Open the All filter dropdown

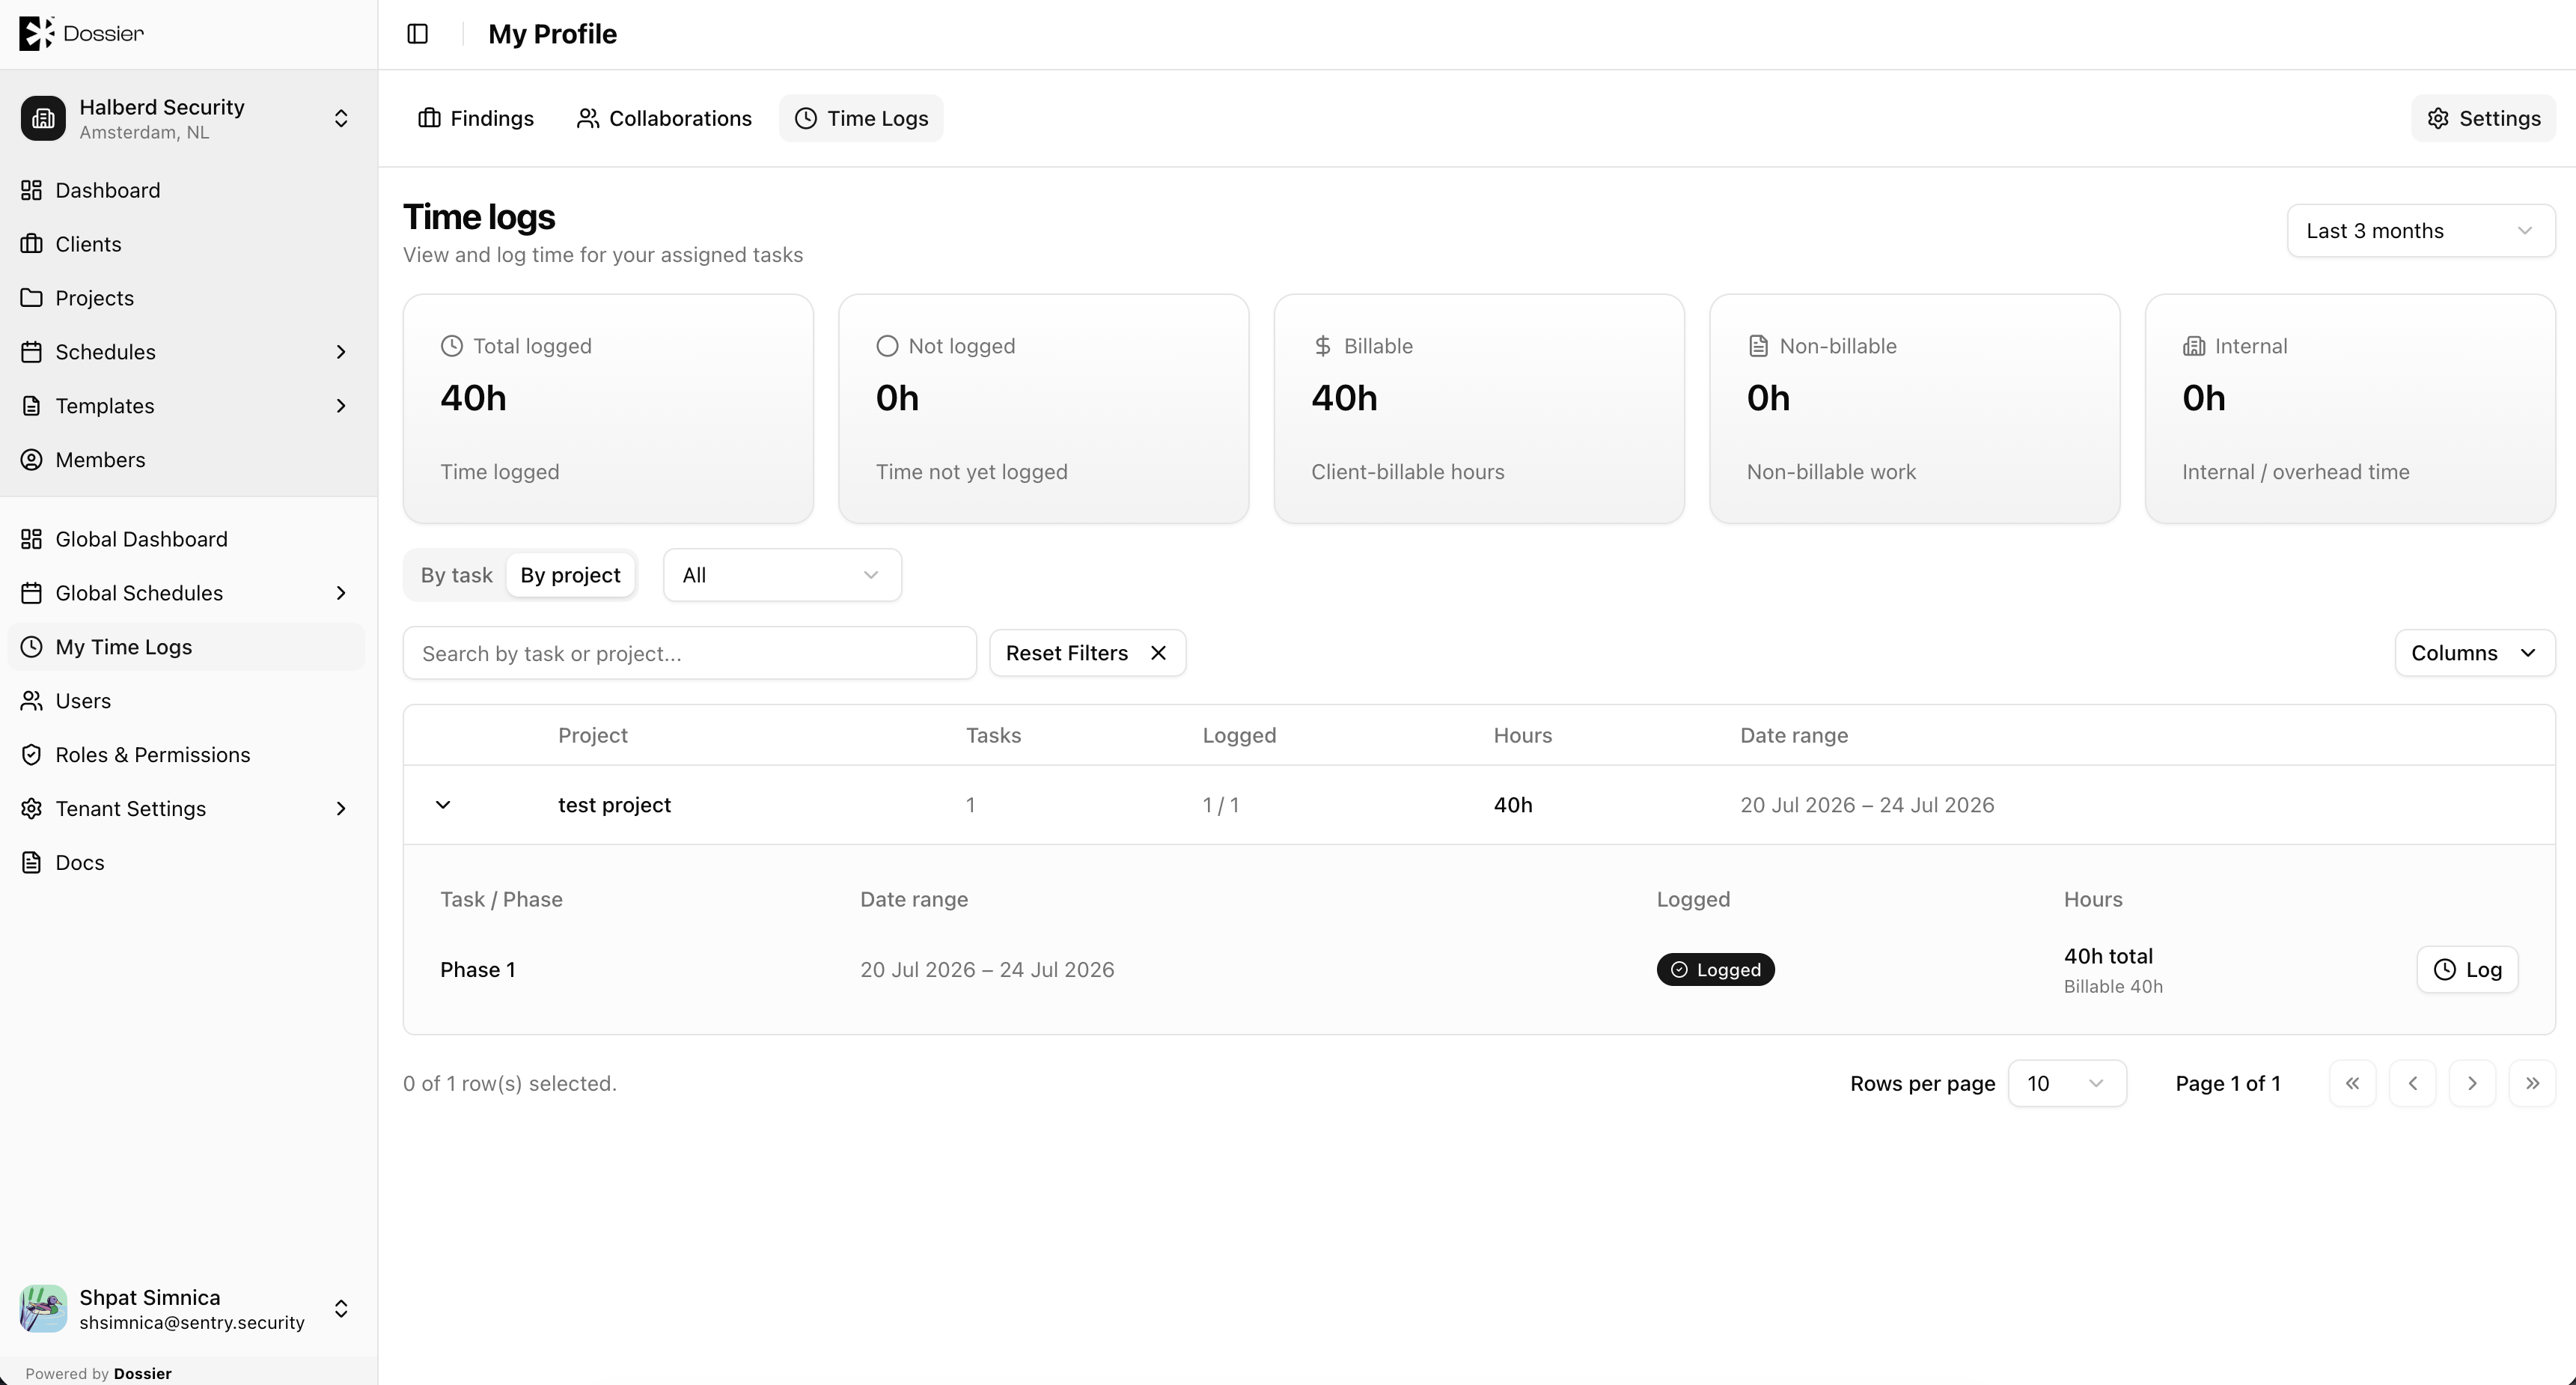point(782,575)
